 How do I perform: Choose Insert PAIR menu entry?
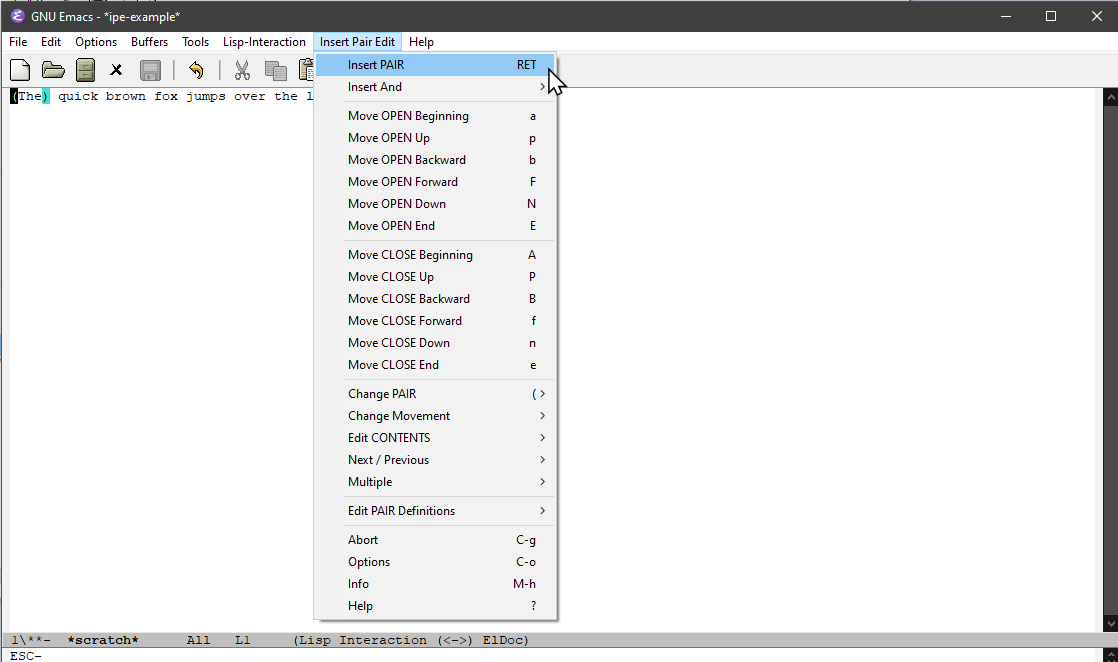[x=435, y=65]
